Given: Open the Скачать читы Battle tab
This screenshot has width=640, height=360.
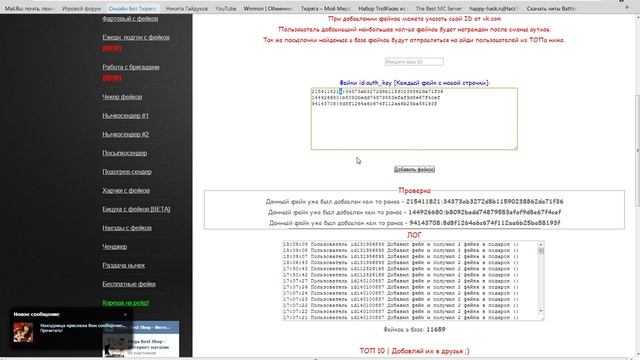Looking at the screenshot, I should pos(551,9).
